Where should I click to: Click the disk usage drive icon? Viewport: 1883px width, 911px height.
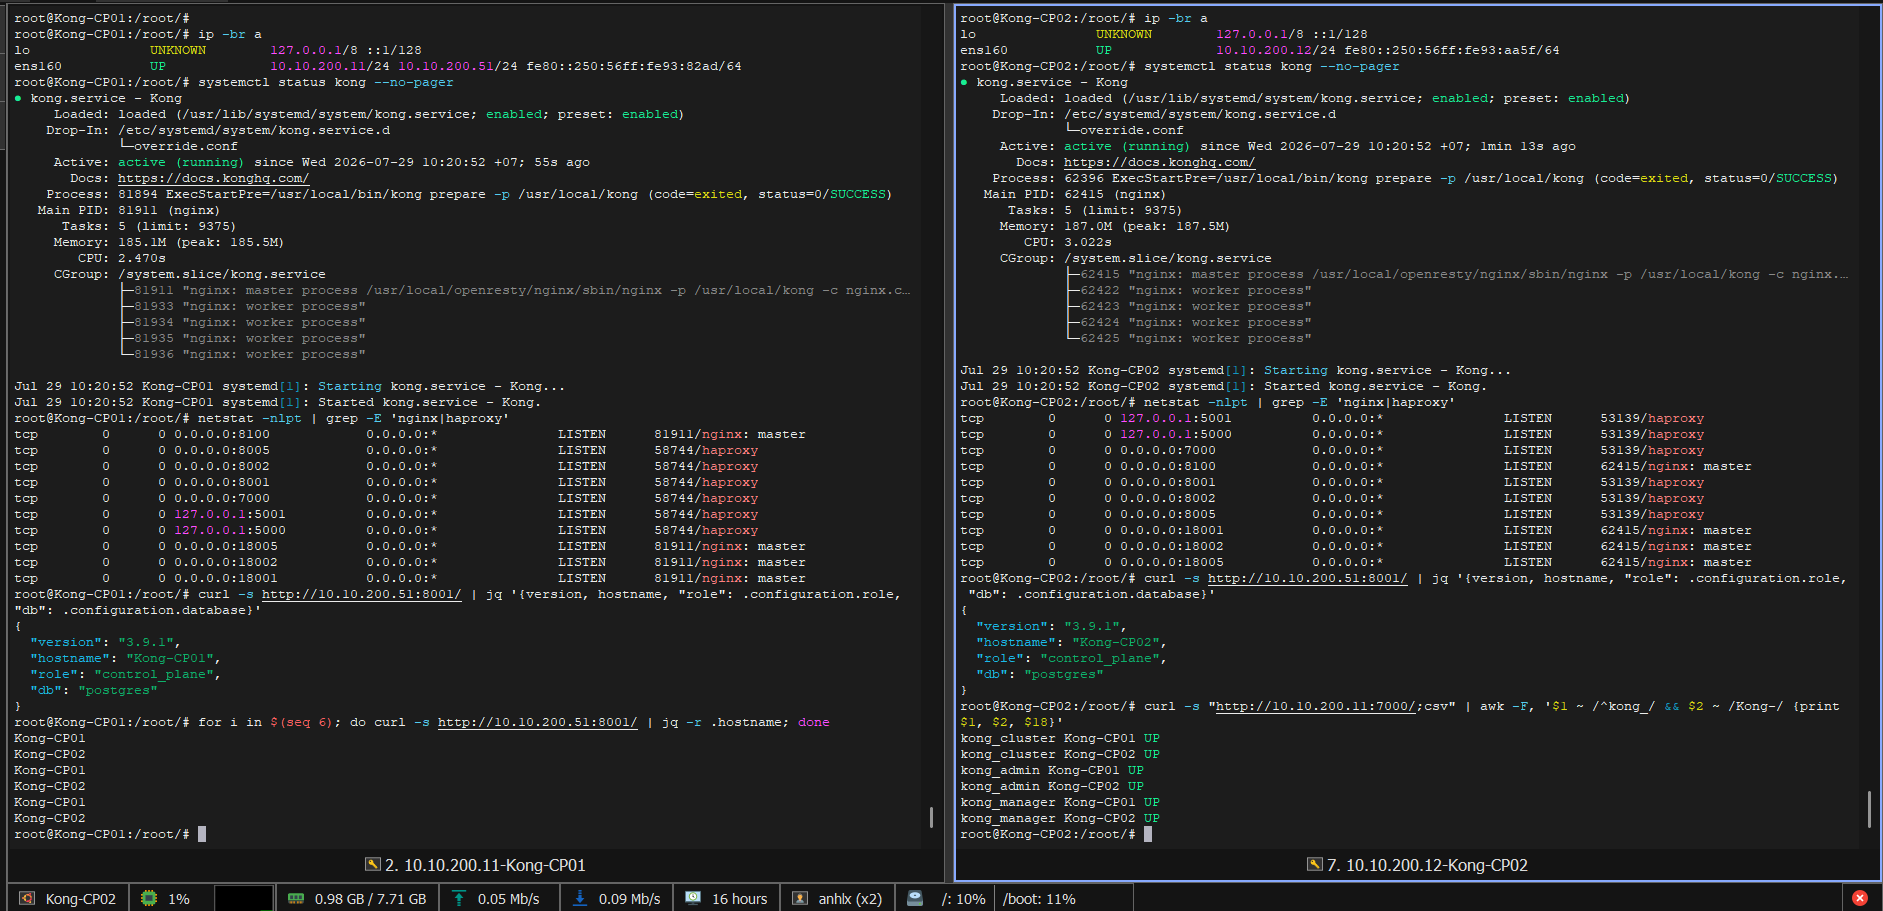[x=915, y=898]
